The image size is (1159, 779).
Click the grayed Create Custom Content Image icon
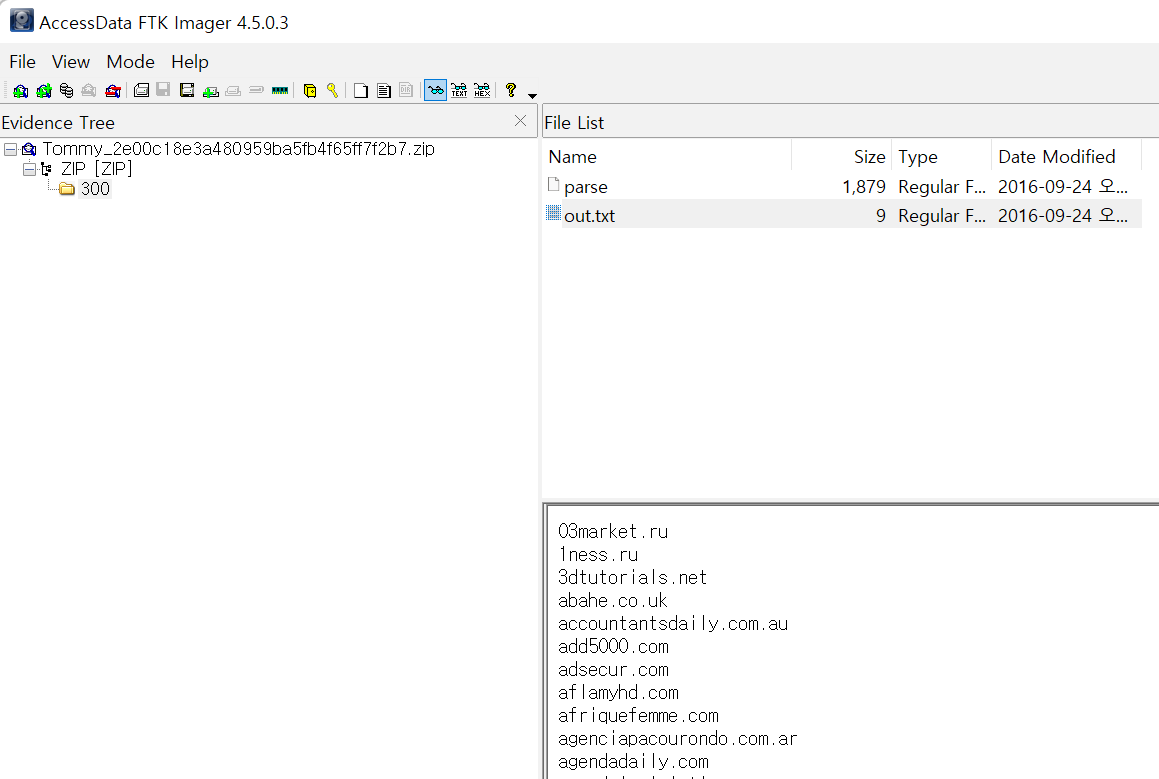click(x=233, y=90)
